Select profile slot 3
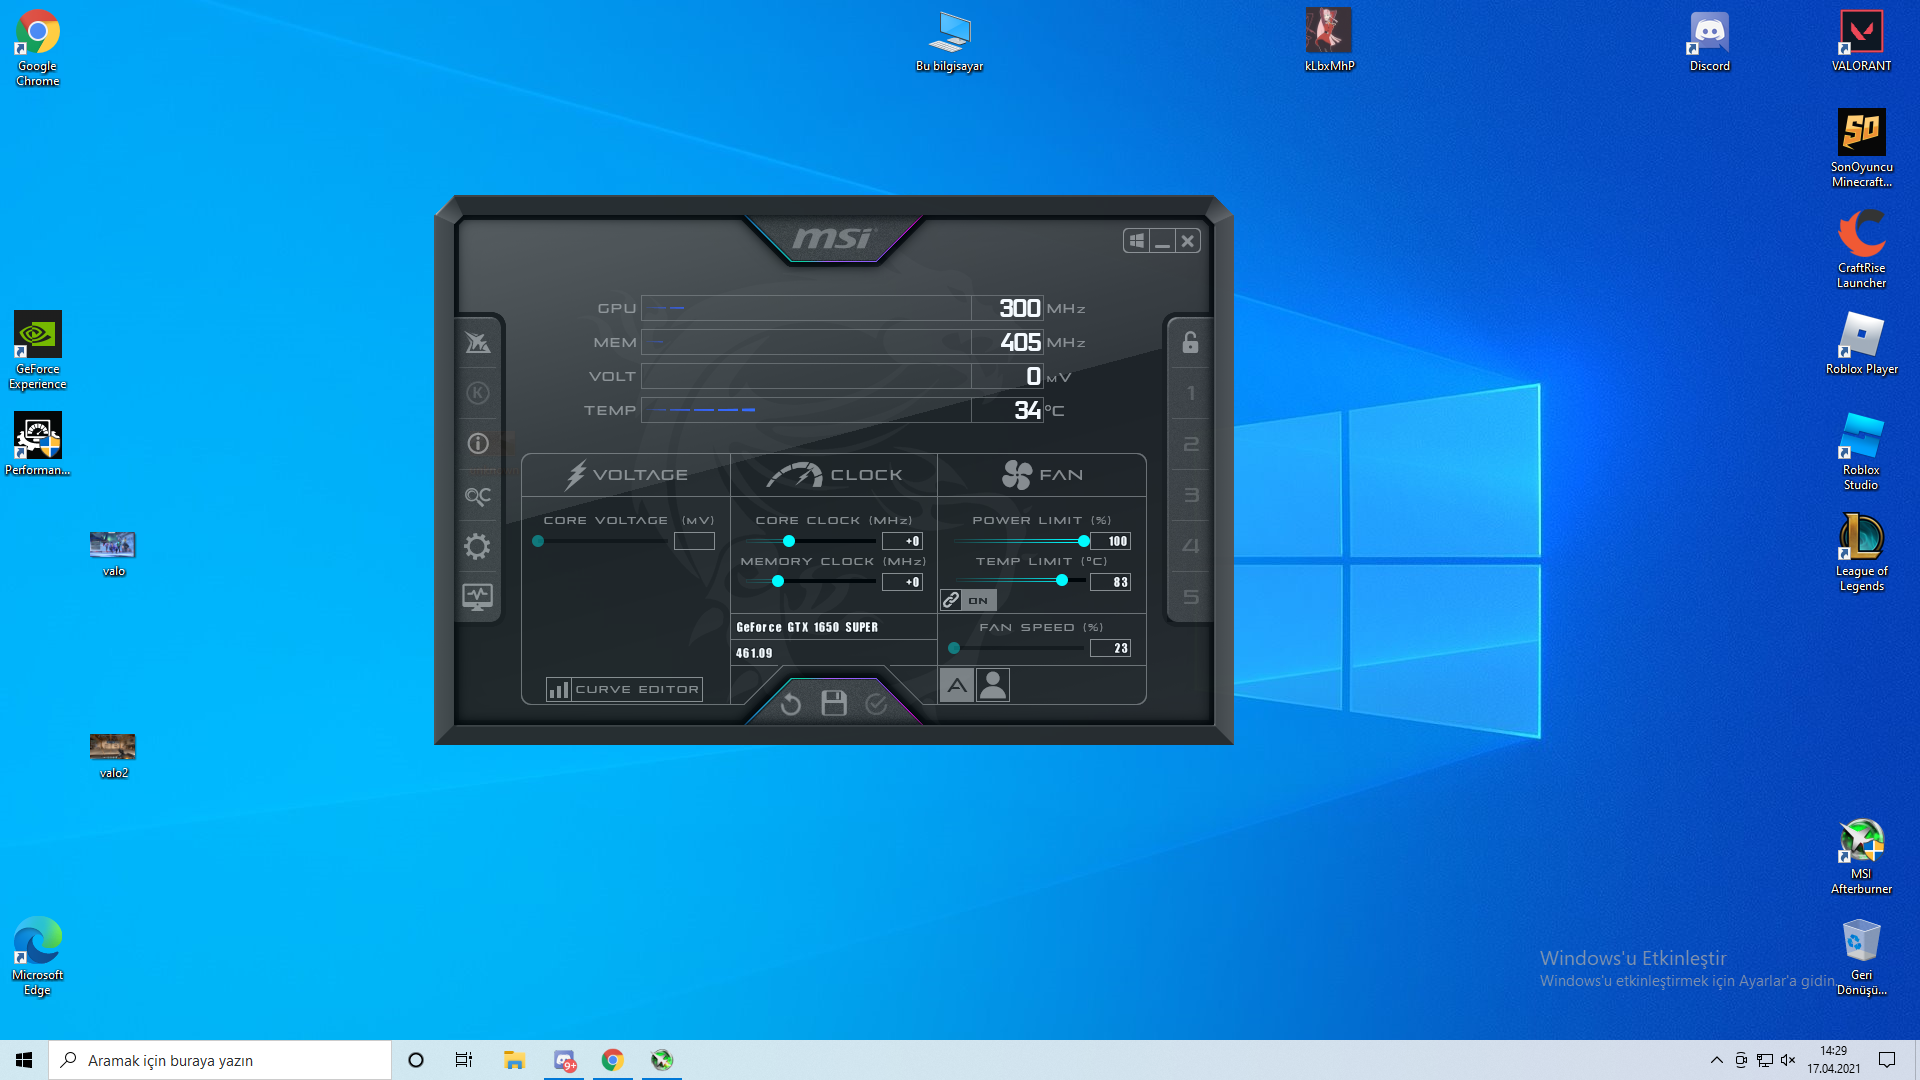1920x1080 pixels. click(1190, 495)
